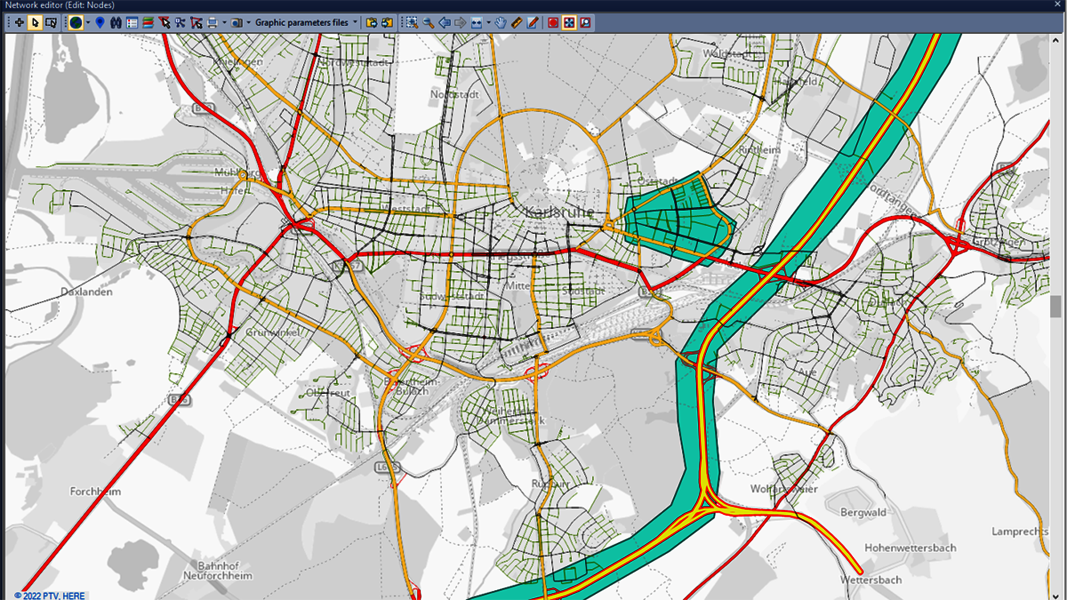The image size is (1067, 600).
Task: Select the zoom rectangle magnifier tool
Action: coord(412,22)
